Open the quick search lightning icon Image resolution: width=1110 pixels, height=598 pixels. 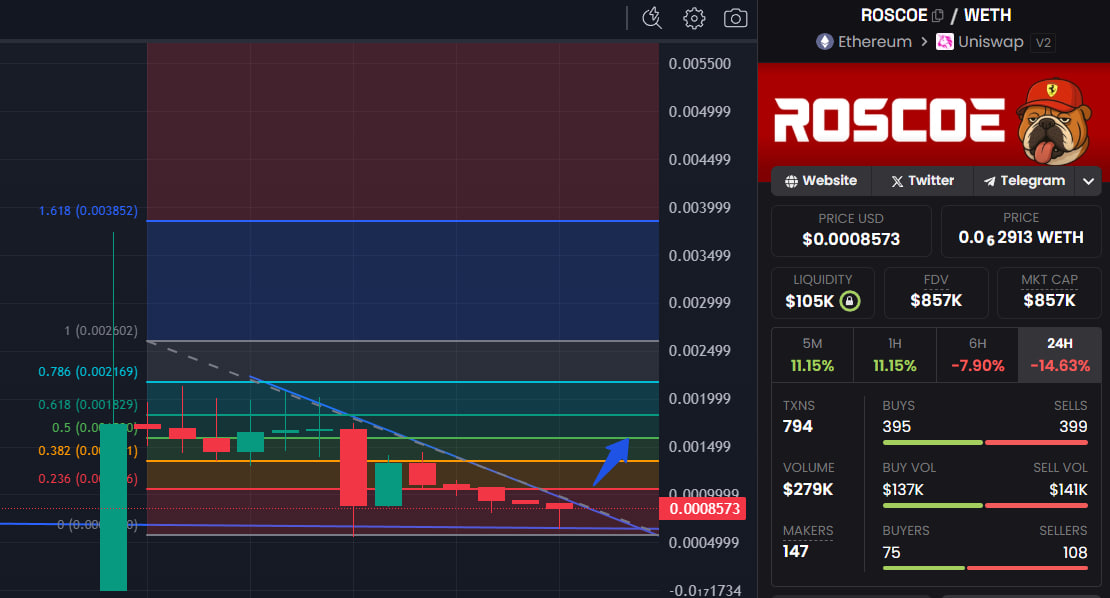[x=652, y=18]
